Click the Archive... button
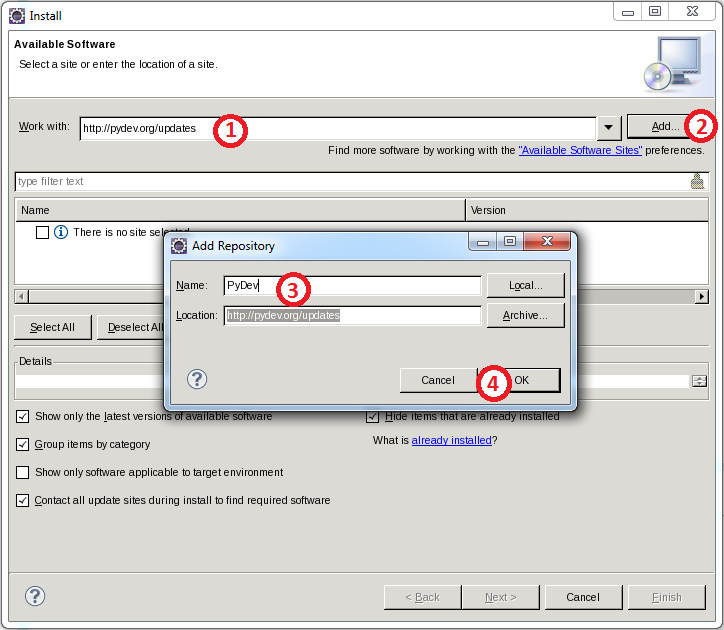The width and height of the screenshot is (724, 630). point(525,315)
